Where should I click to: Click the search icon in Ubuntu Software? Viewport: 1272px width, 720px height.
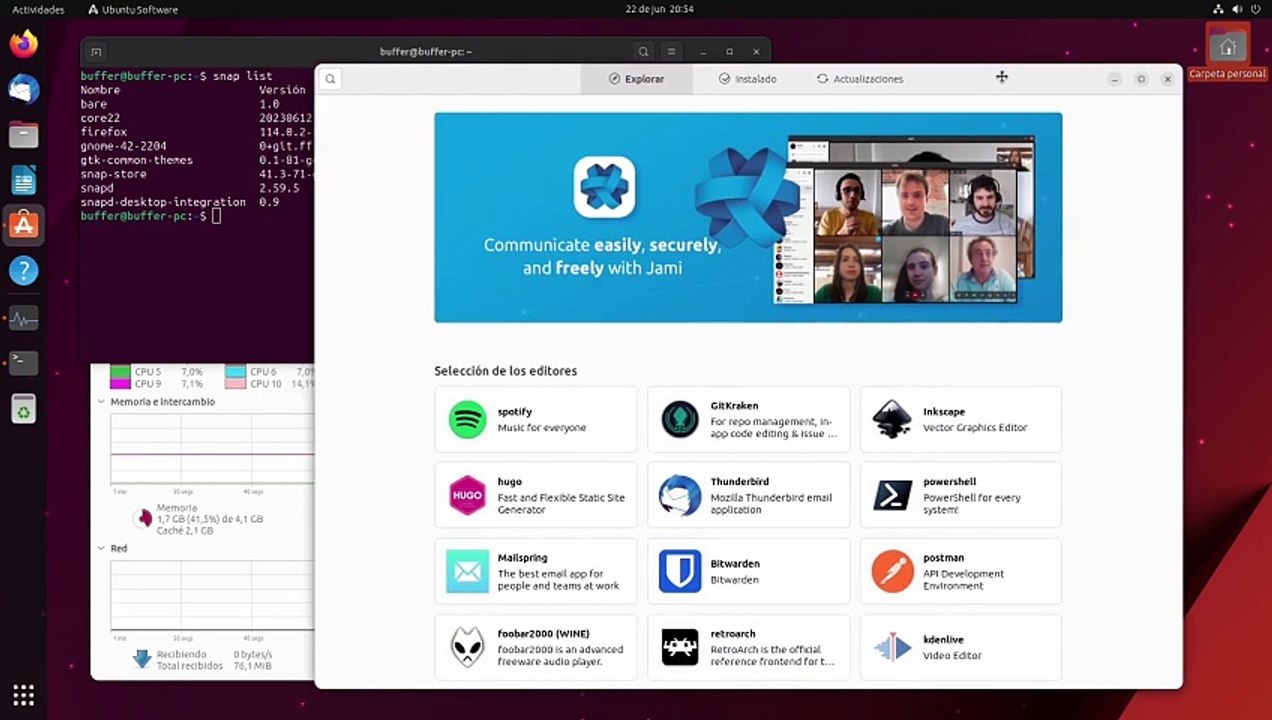(x=331, y=79)
